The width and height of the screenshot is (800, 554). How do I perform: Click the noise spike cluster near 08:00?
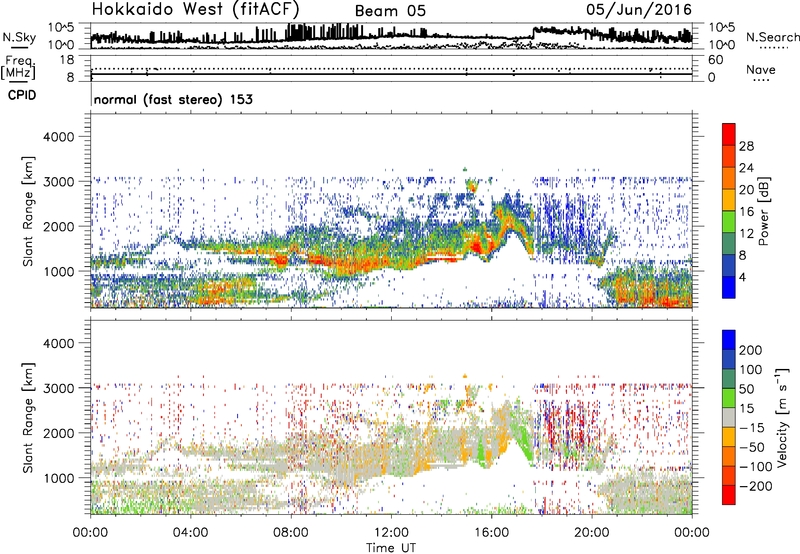(297, 32)
